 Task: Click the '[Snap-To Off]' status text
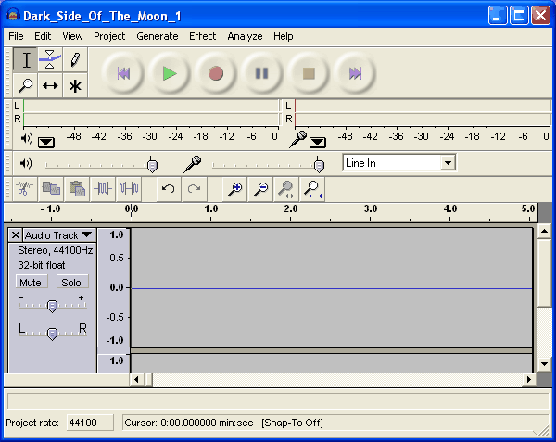pyautogui.click(x=291, y=423)
